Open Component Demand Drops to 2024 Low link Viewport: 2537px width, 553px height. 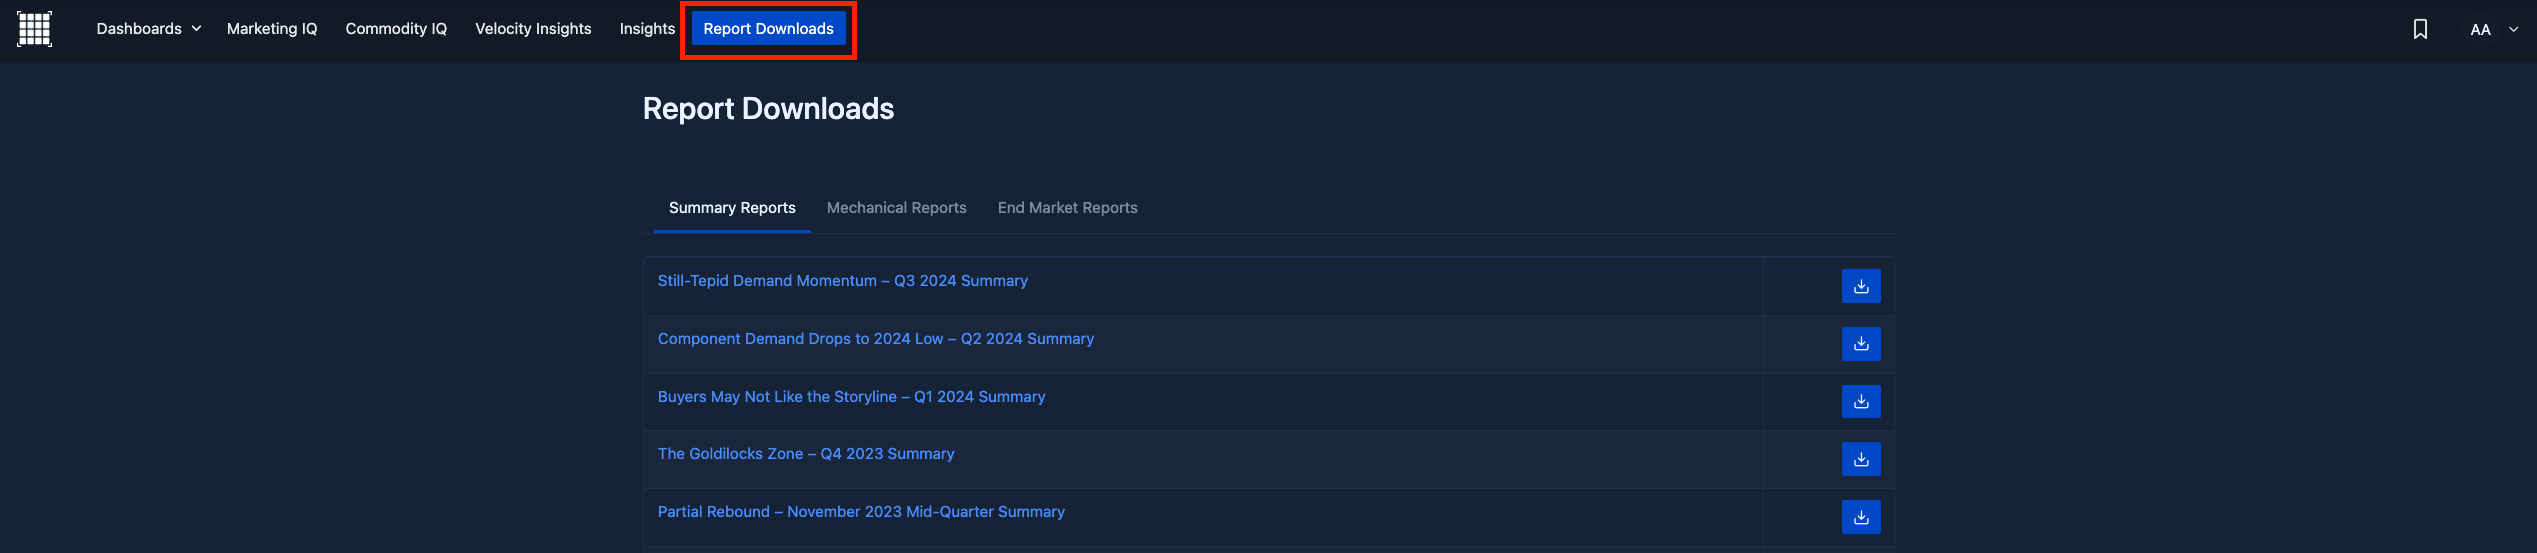point(876,339)
